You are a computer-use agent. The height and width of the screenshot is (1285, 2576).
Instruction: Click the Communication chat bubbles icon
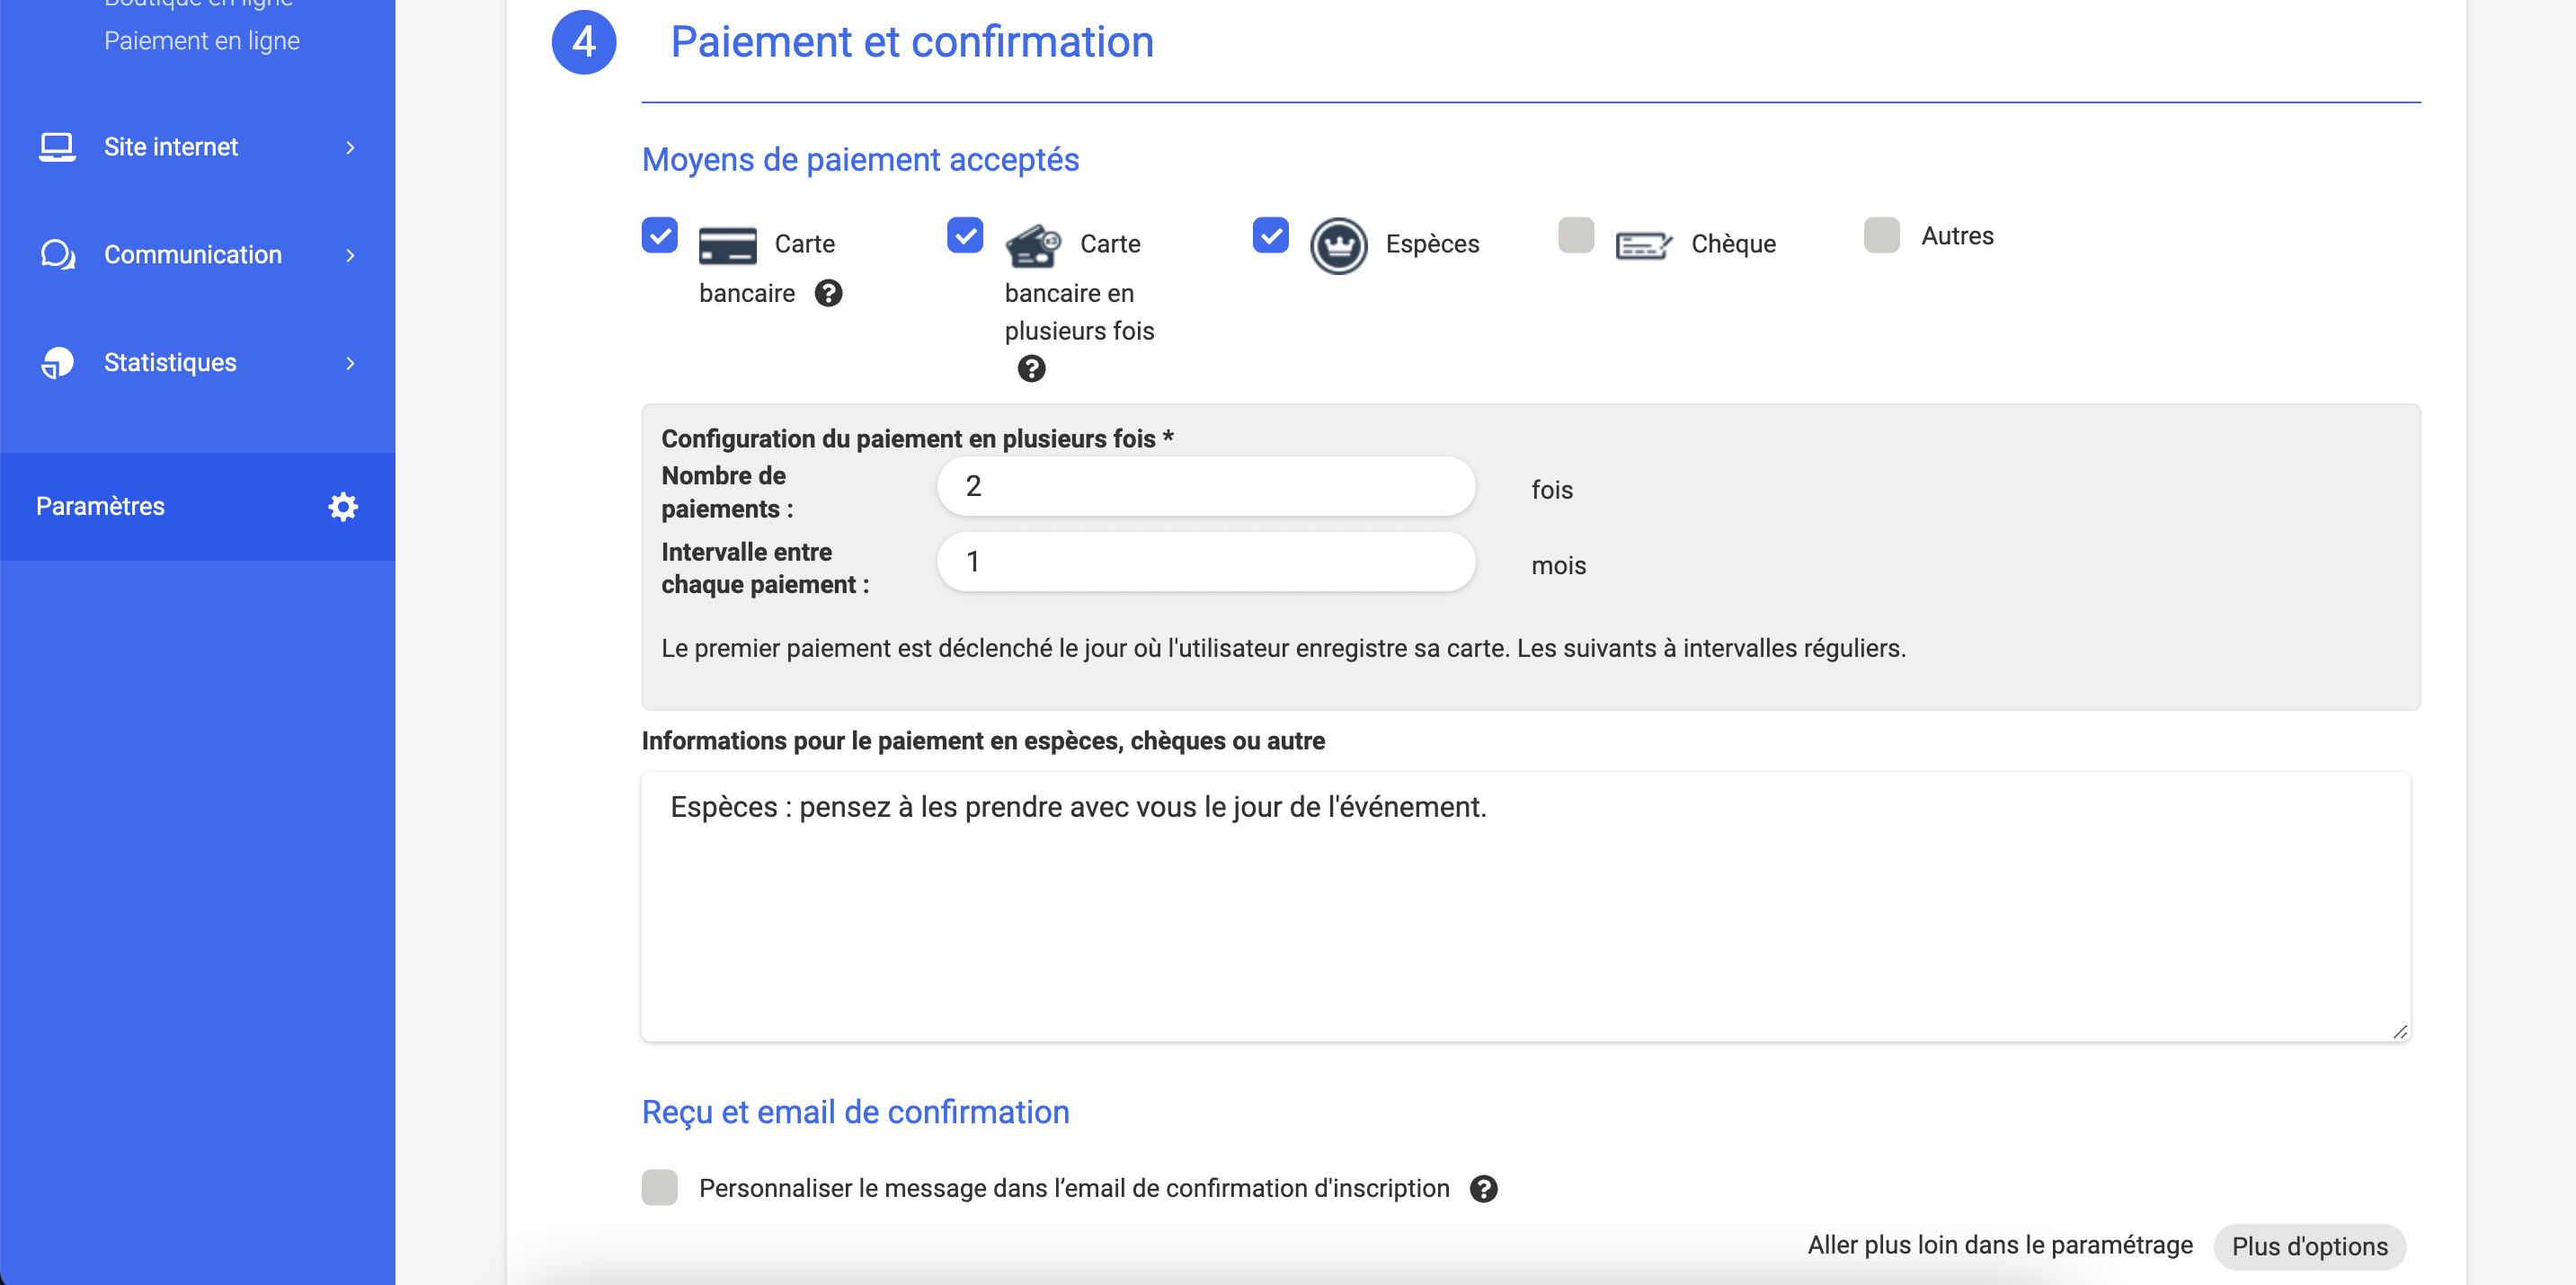(x=57, y=255)
